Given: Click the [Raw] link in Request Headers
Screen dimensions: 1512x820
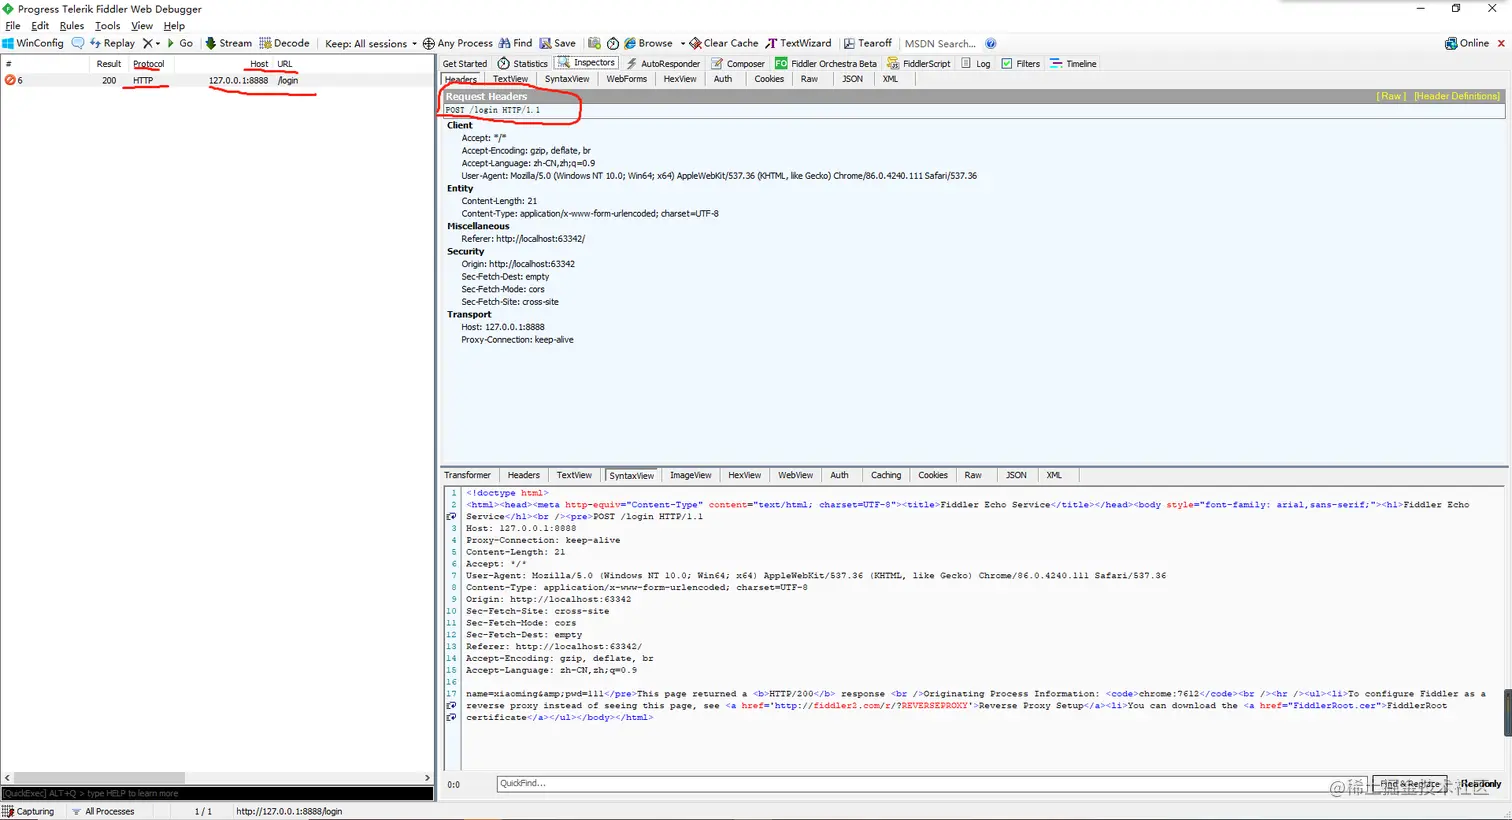Looking at the screenshot, I should (1391, 96).
